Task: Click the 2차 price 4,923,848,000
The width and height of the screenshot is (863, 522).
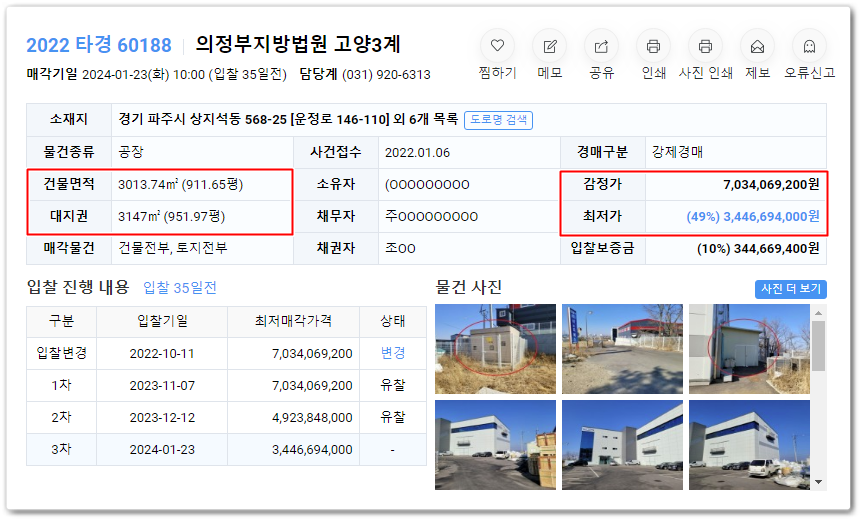Action: click(312, 417)
